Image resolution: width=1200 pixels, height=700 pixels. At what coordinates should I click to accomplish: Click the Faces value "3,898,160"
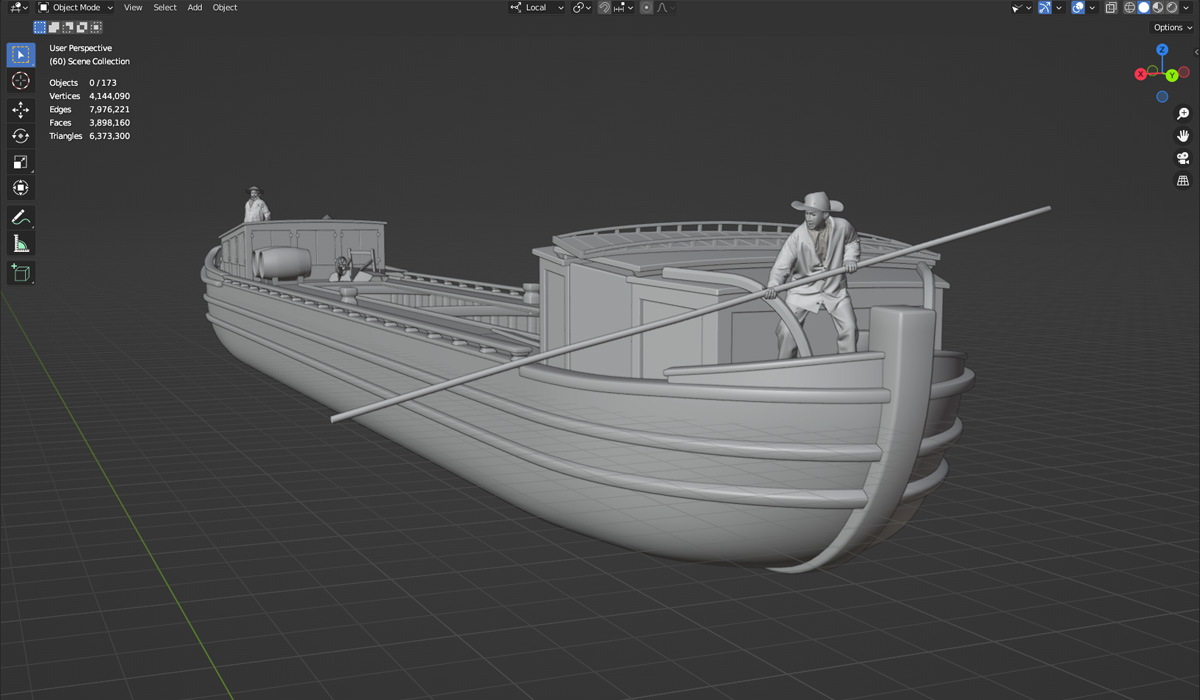(110, 123)
